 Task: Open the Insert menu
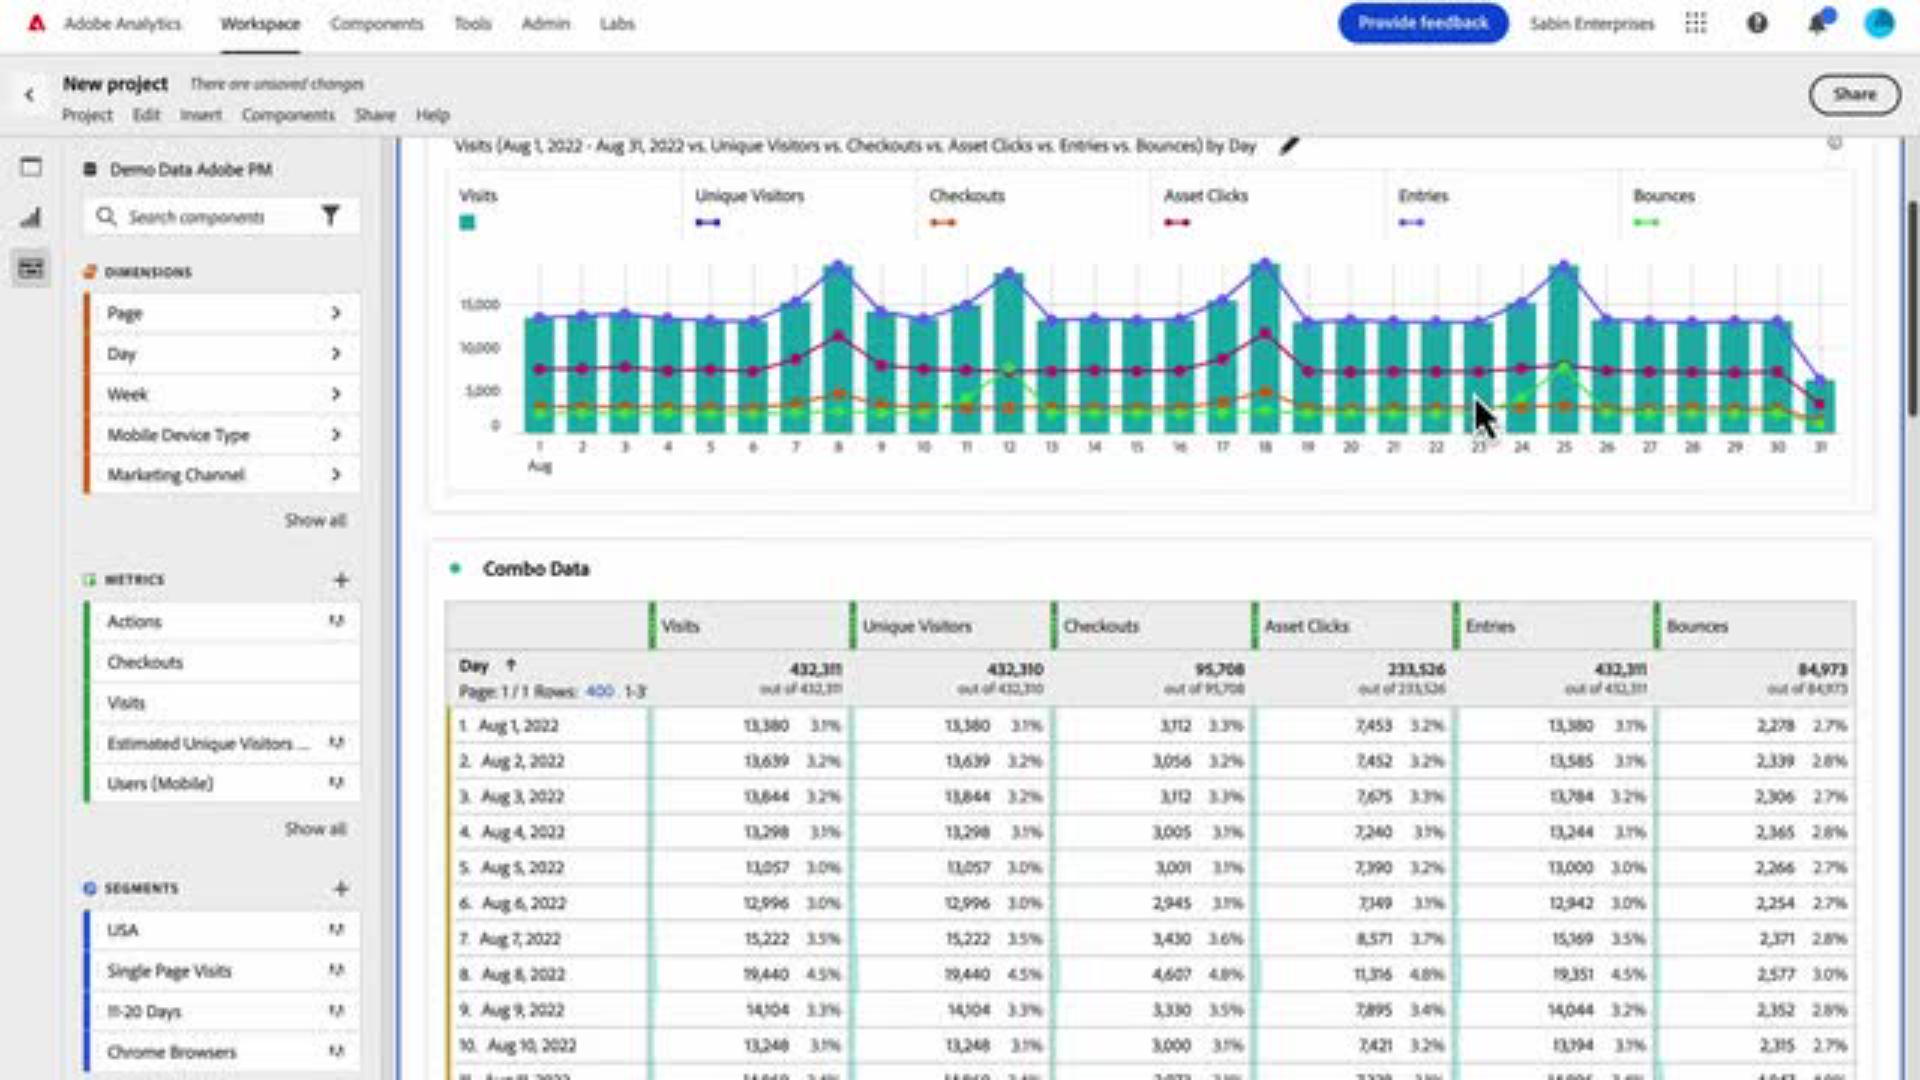point(200,115)
